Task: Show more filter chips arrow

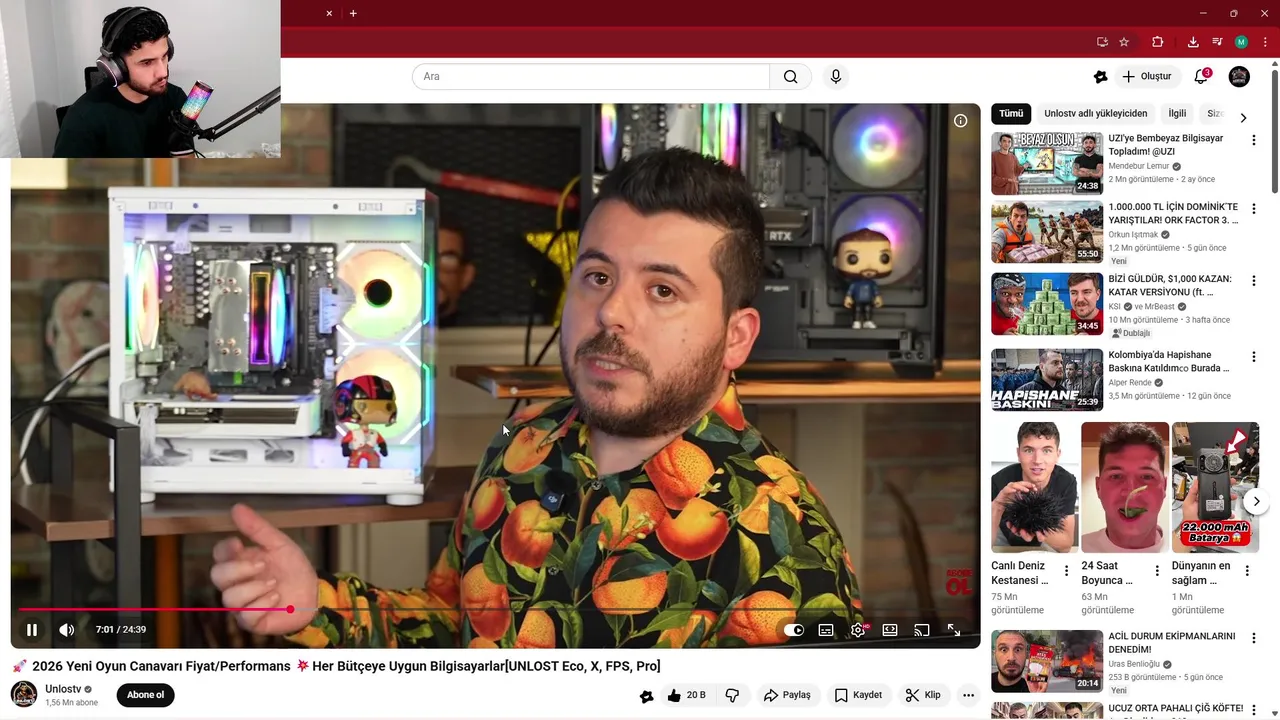Action: pyautogui.click(x=1243, y=117)
